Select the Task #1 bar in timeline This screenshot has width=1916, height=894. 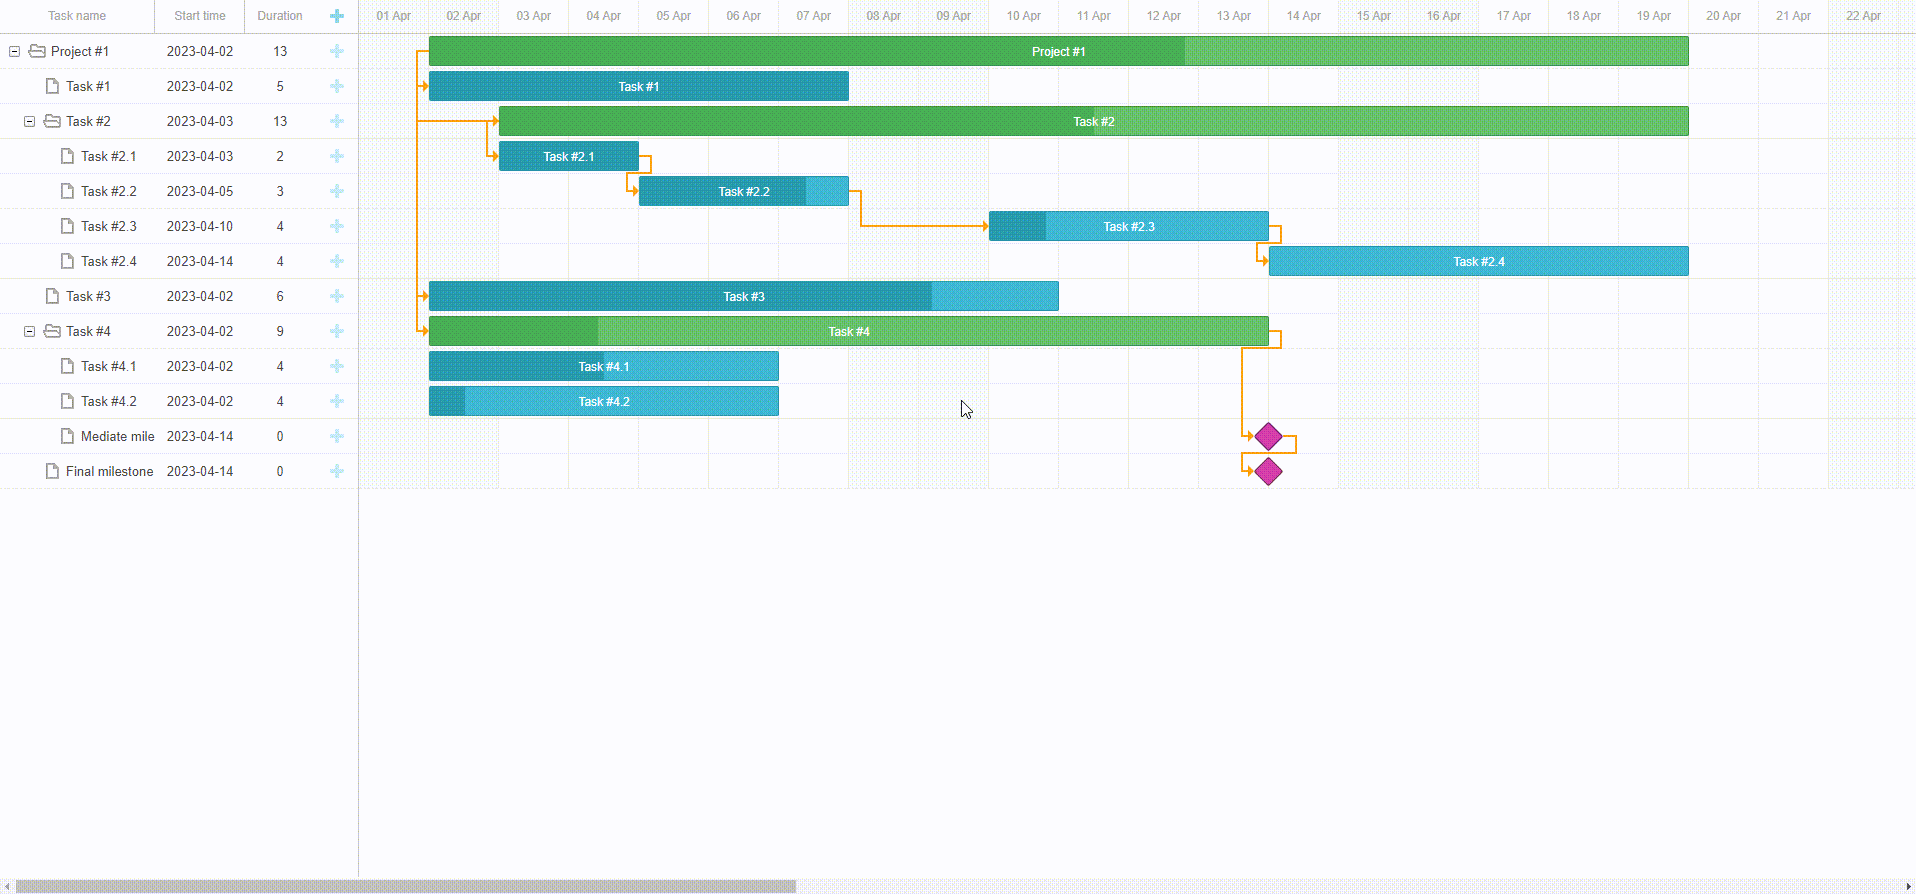tap(639, 86)
